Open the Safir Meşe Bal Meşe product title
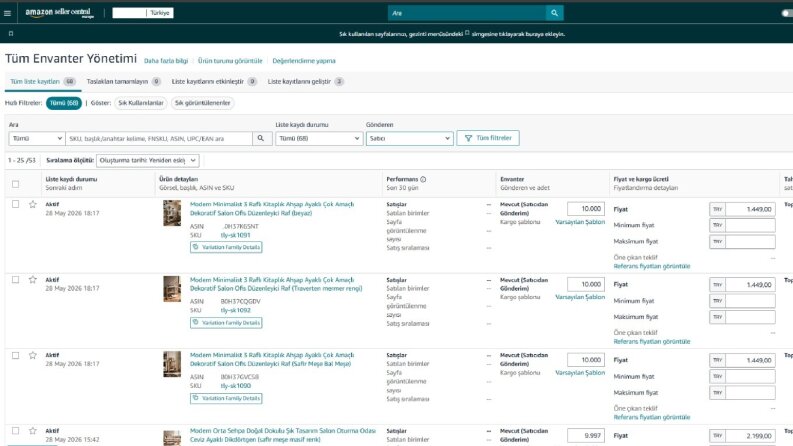The width and height of the screenshot is (793, 446). (272, 360)
